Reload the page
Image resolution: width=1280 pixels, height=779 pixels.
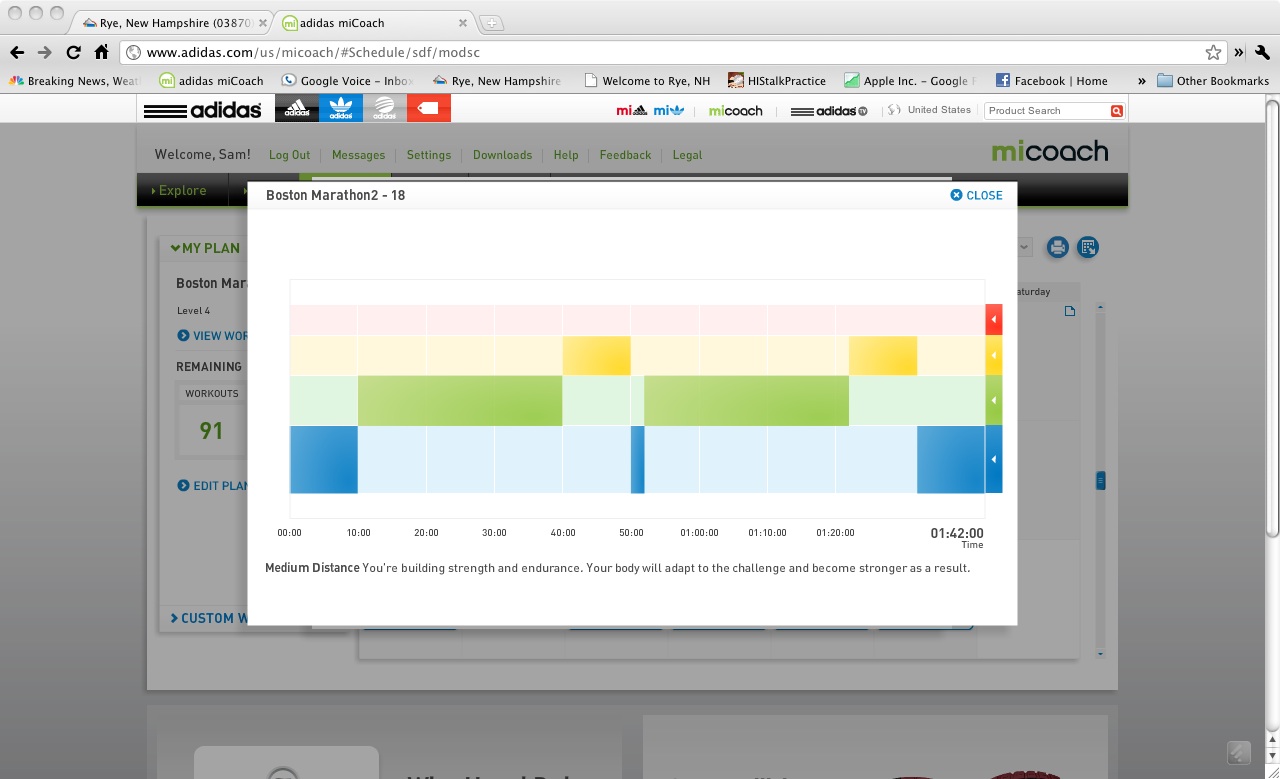coord(73,52)
